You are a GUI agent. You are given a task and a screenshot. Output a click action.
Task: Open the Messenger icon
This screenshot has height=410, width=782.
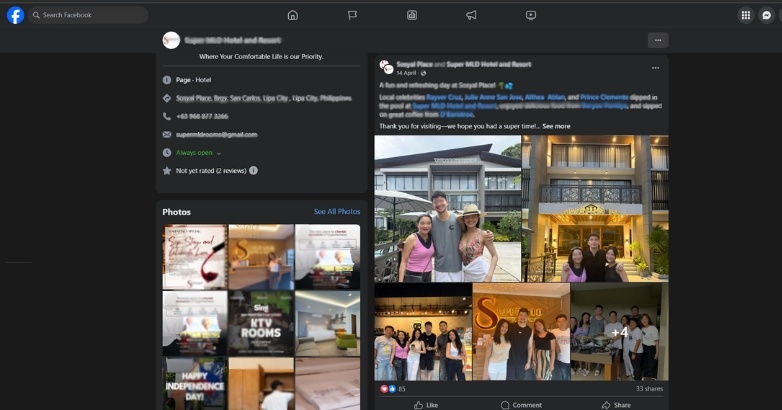click(767, 15)
